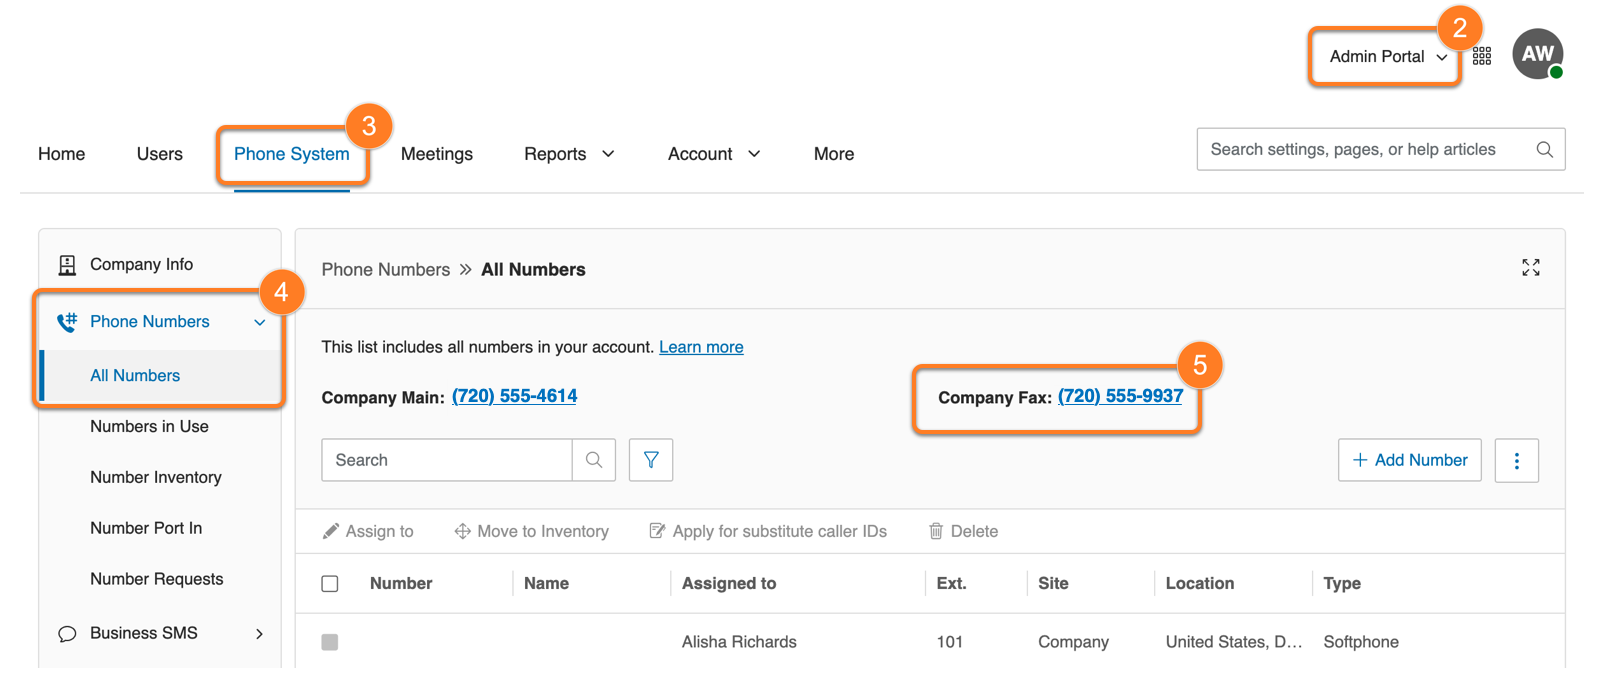The height and width of the screenshot is (676, 1600).
Task: Open the Admin Portal dropdown
Action: pyautogui.click(x=1386, y=57)
